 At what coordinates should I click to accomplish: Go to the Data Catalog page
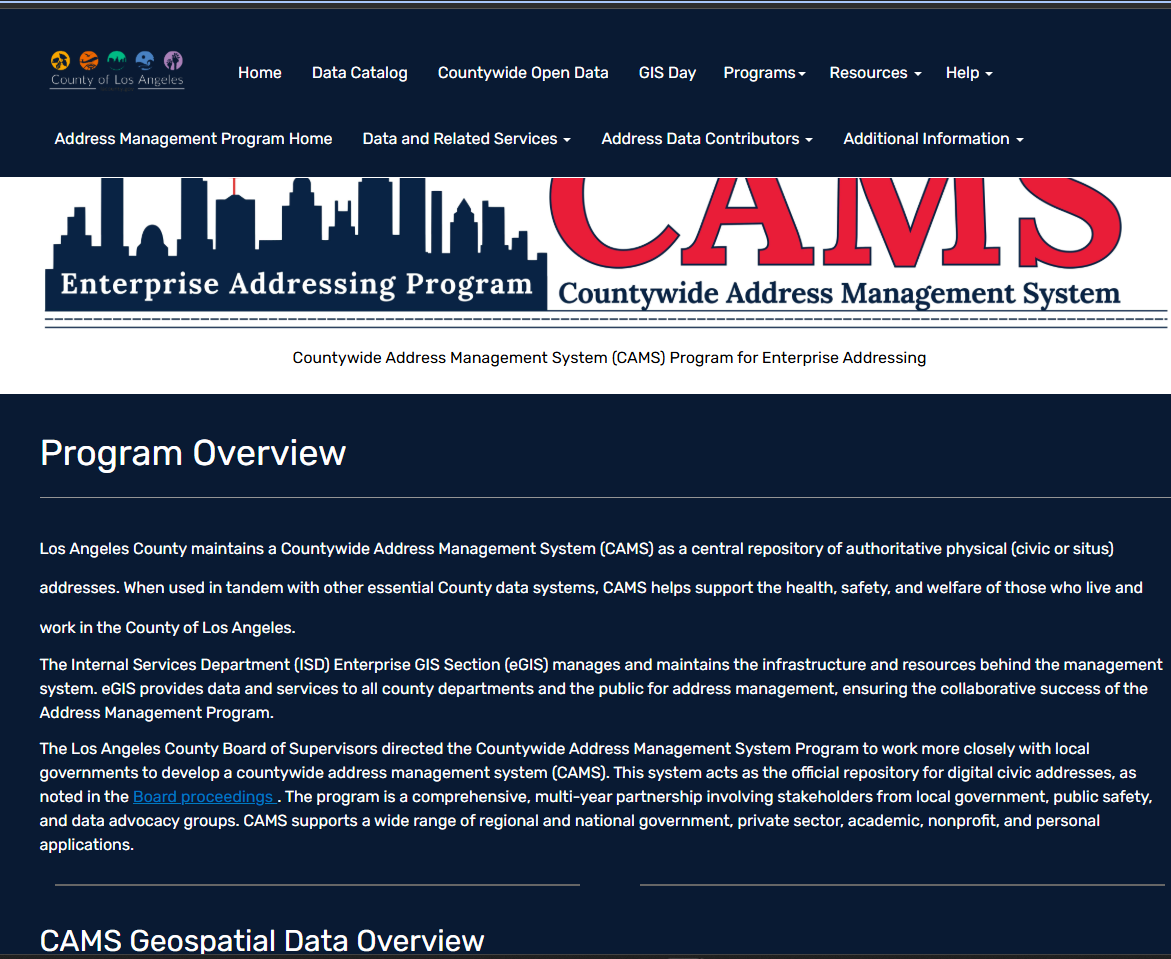(x=359, y=73)
